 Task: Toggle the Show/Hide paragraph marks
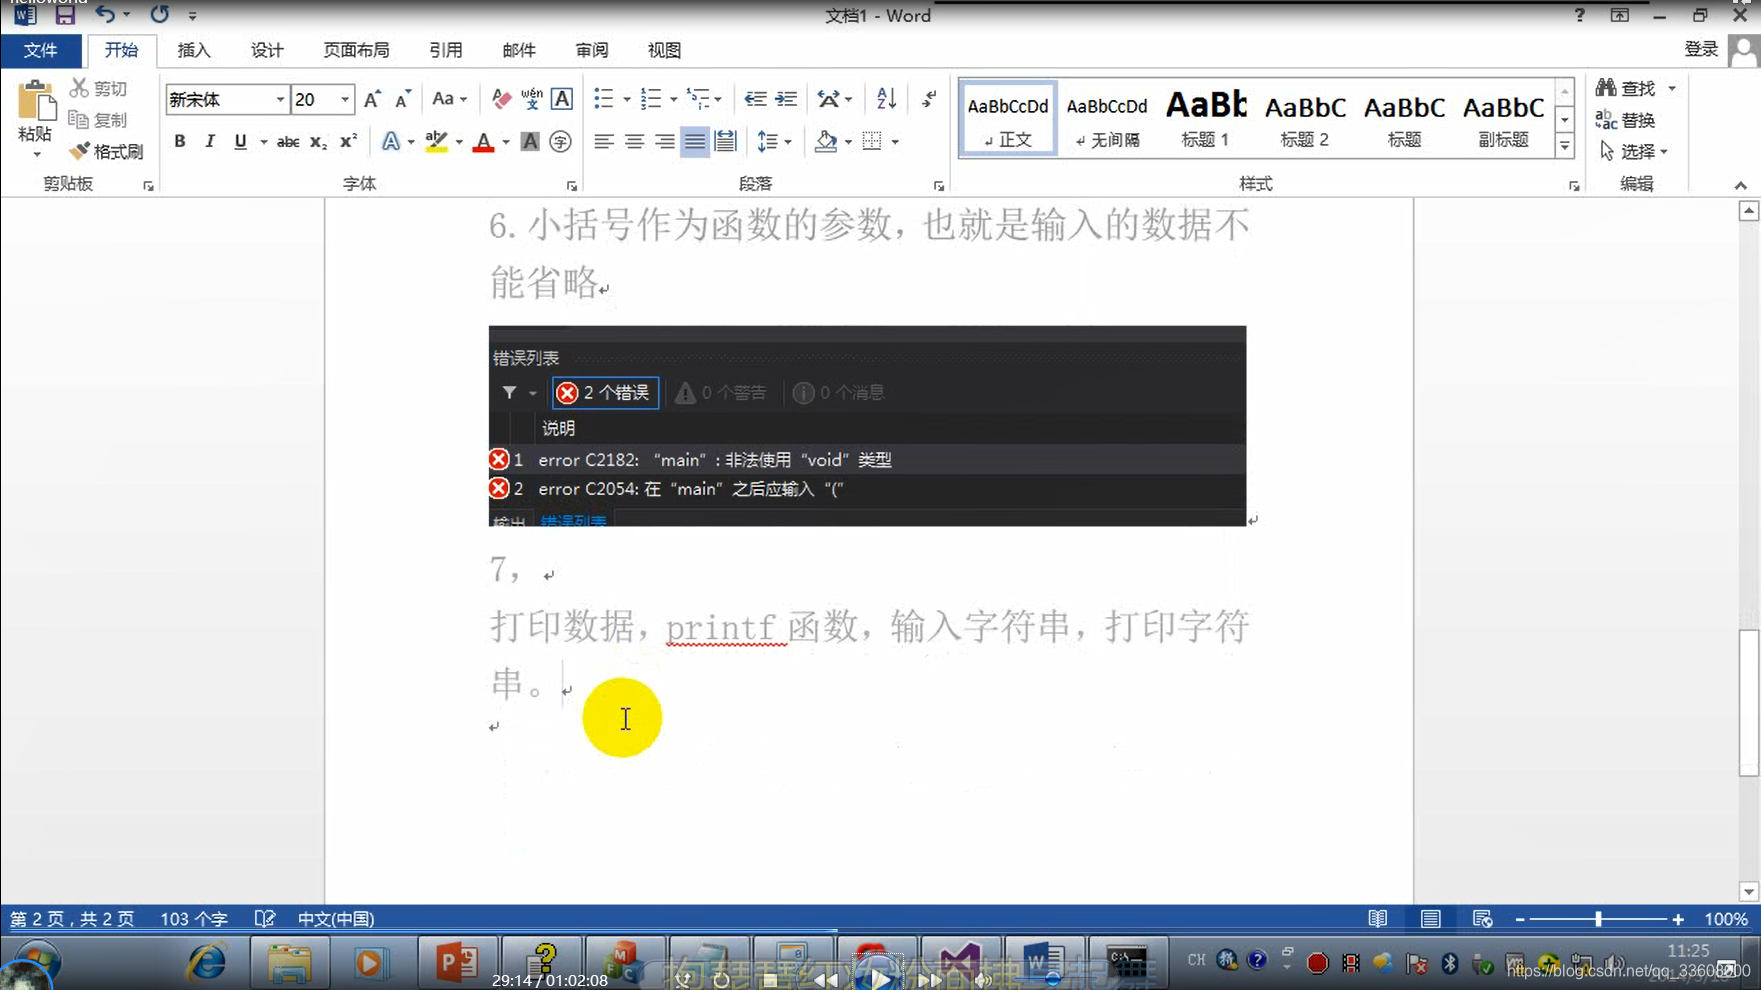tap(928, 98)
